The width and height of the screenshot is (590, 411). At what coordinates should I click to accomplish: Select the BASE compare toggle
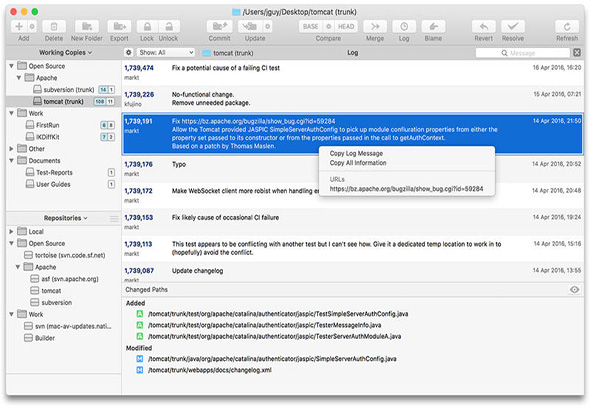pos(311,26)
